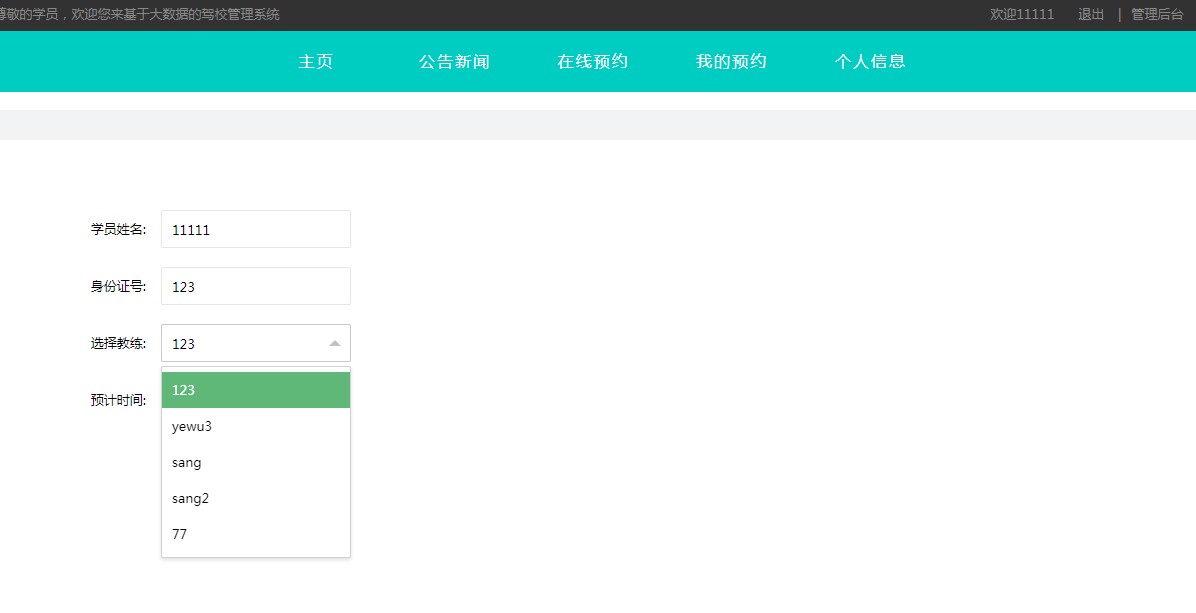Select coach option sang2

click(256, 498)
